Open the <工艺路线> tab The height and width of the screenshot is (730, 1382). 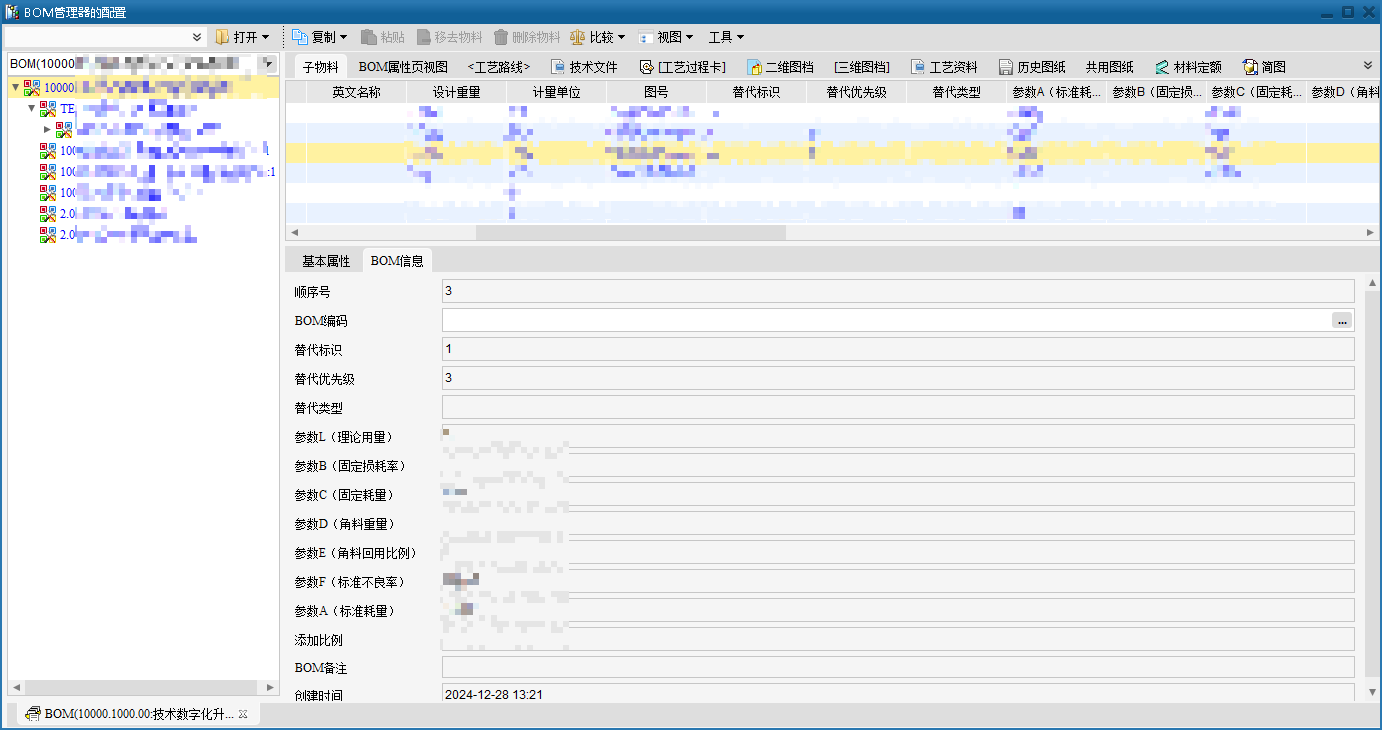click(499, 67)
